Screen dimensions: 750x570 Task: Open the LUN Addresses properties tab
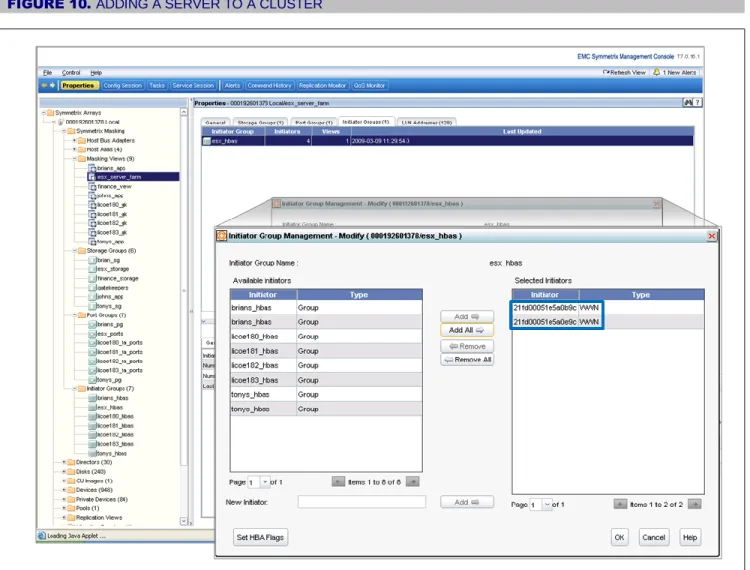pos(427,122)
